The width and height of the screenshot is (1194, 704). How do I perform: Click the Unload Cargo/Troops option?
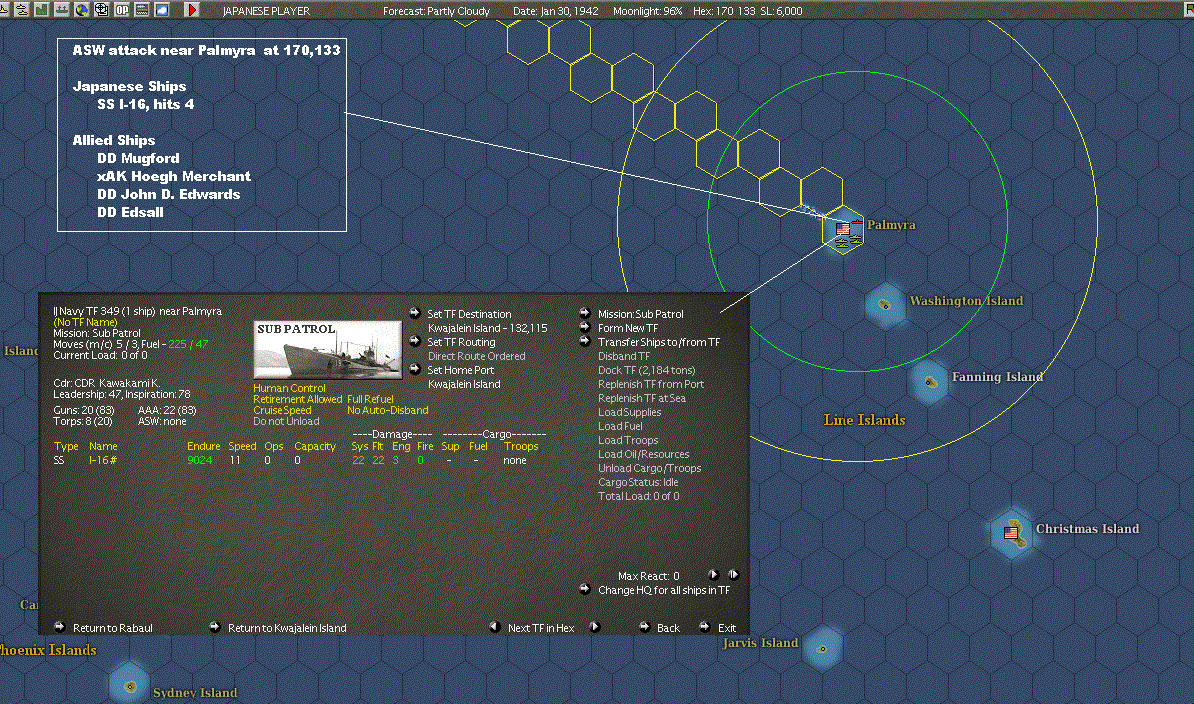tap(650, 468)
